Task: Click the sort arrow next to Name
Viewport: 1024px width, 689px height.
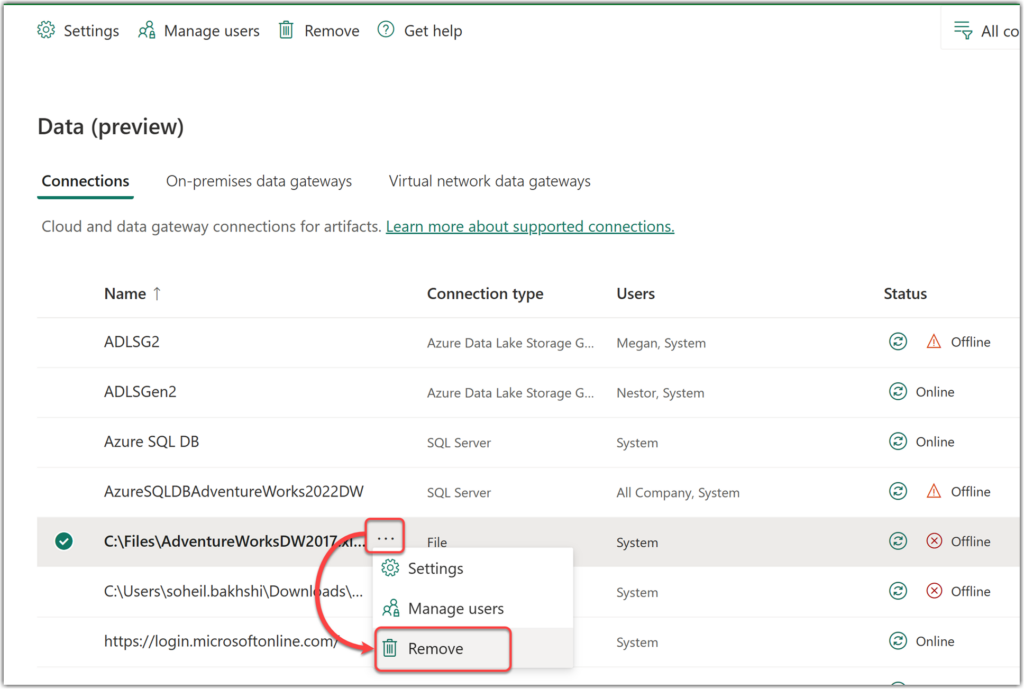Action: point(157,294)
